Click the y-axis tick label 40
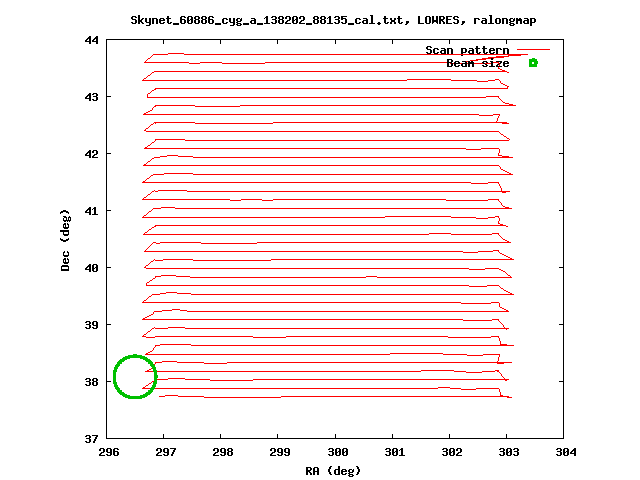 point(92,268)
